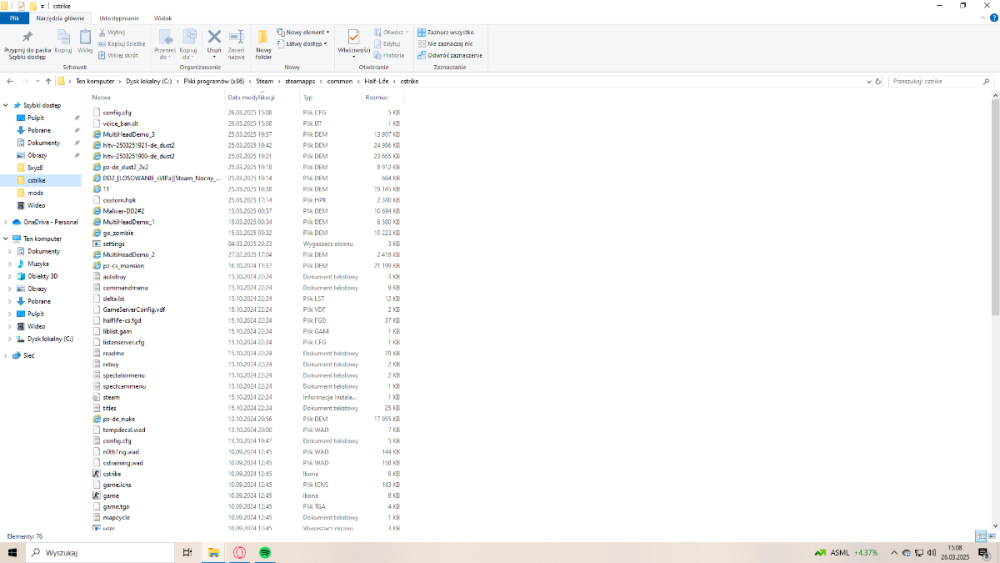
Task: Select the pz-de_nuke demo file
Action: (119, 419)
